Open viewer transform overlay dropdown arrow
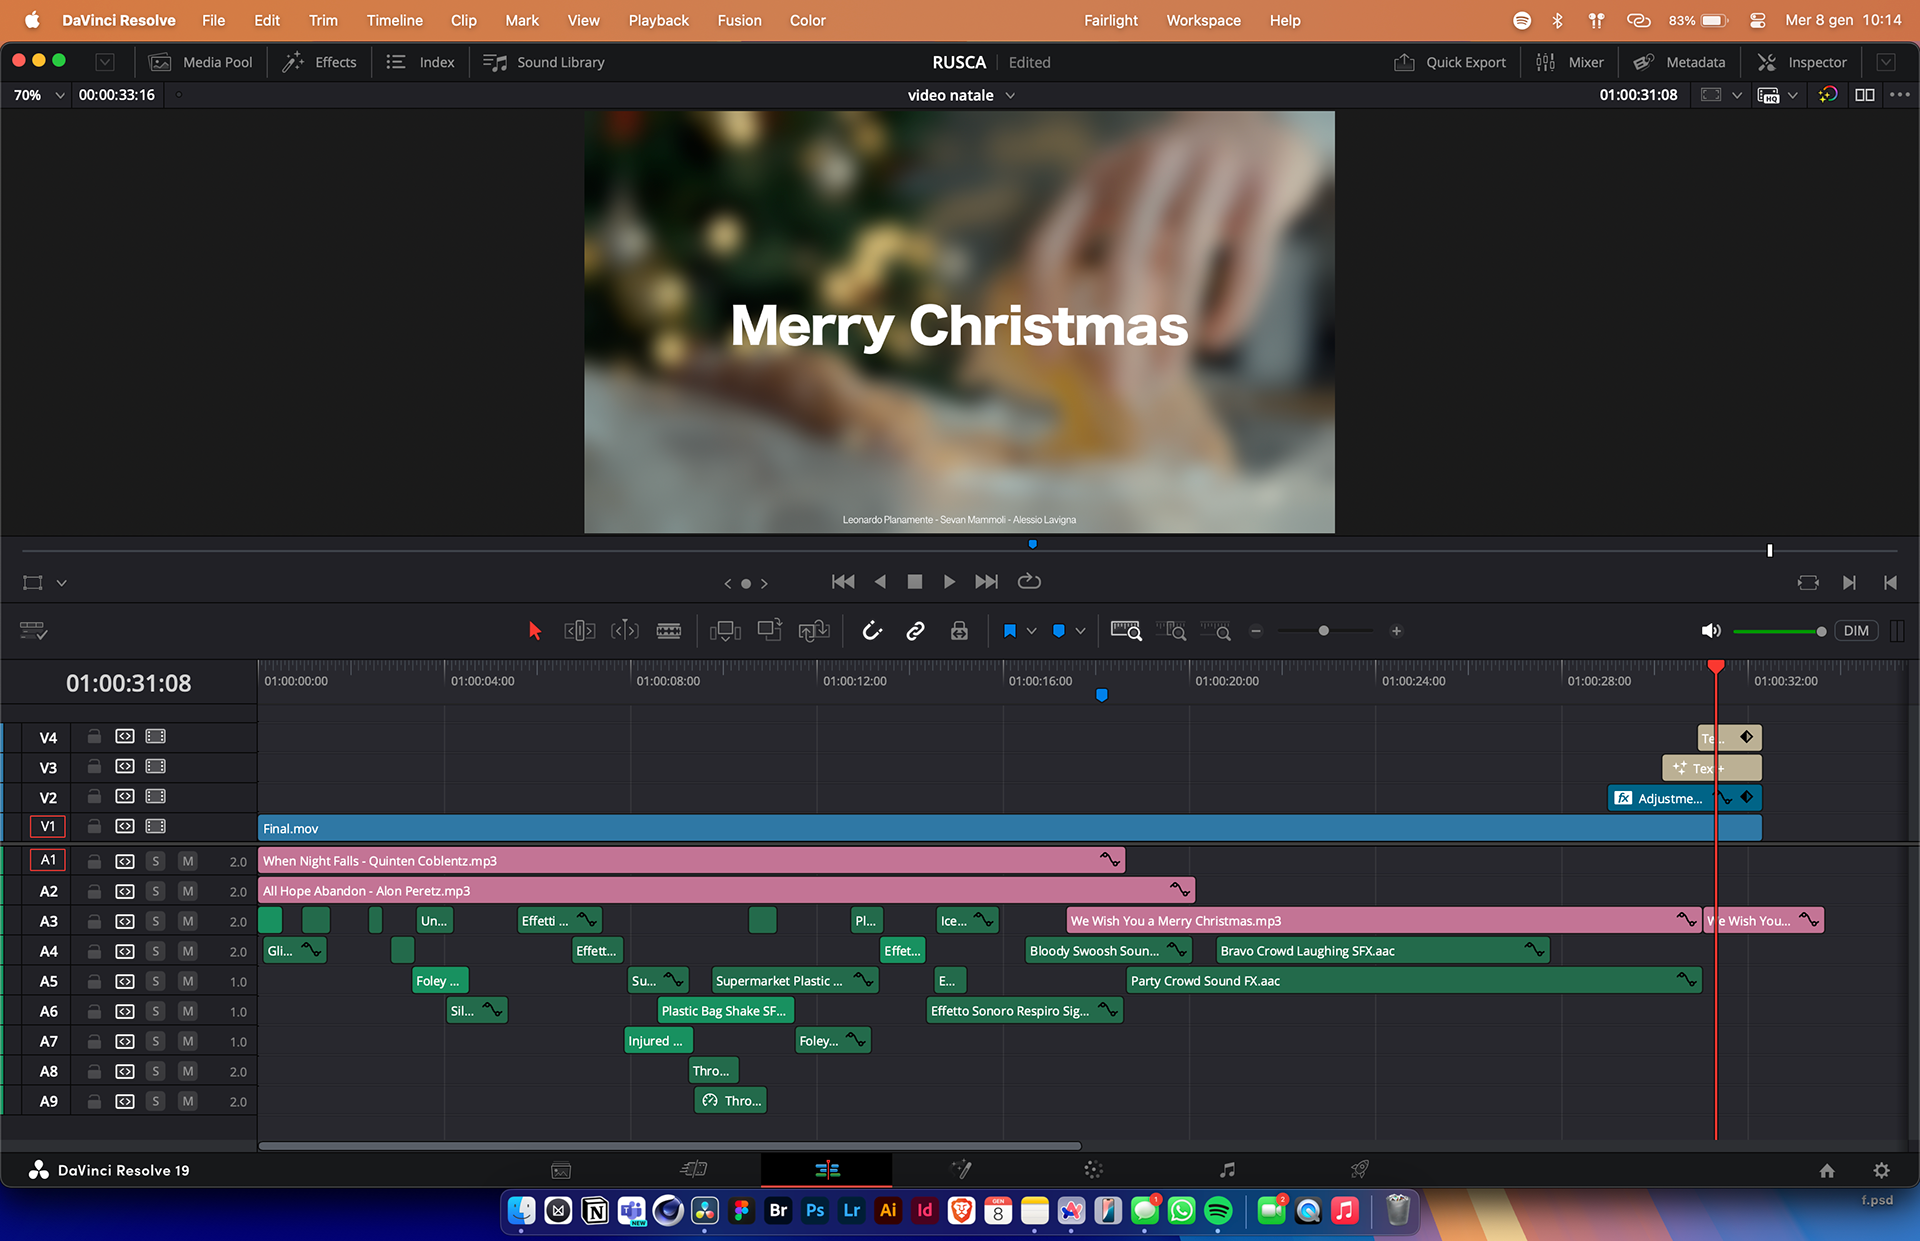This screenshot has height=1241, width=1920. pos(61,583)
